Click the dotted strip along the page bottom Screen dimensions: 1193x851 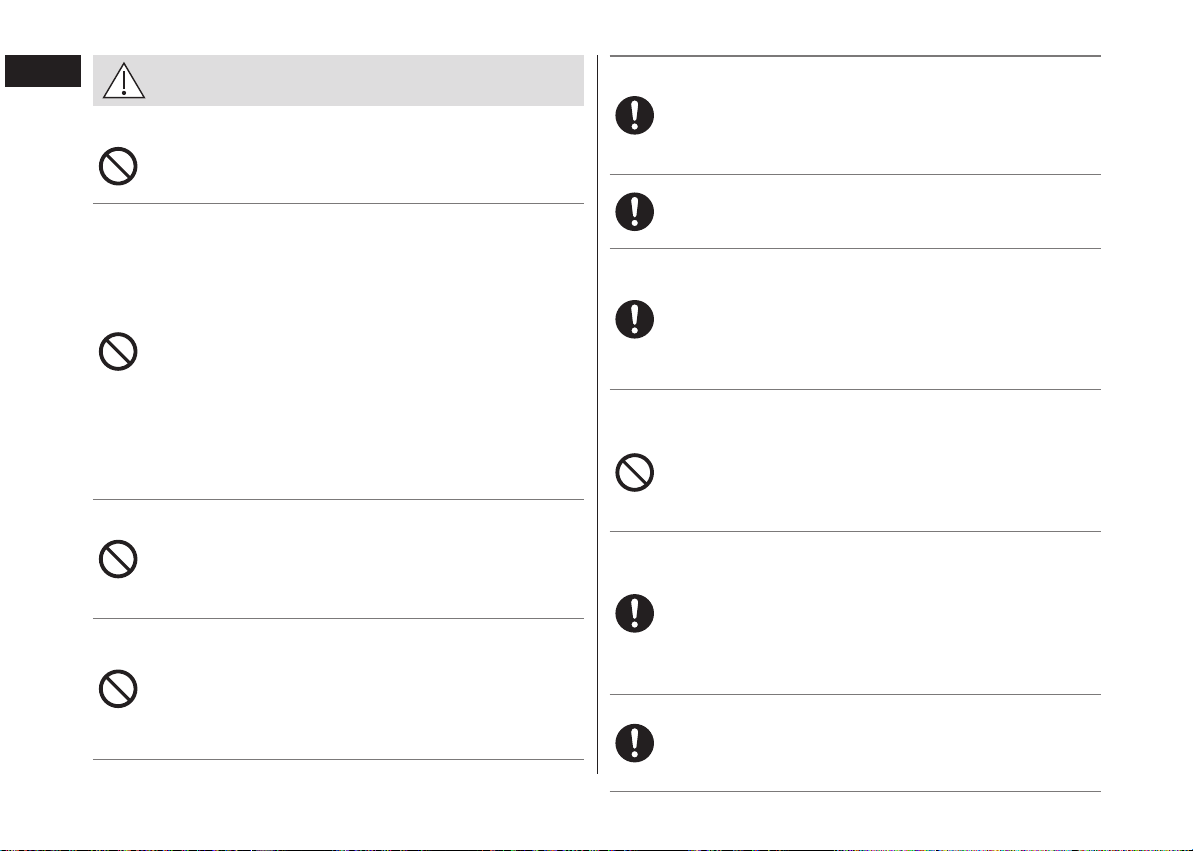click(596, 849)
